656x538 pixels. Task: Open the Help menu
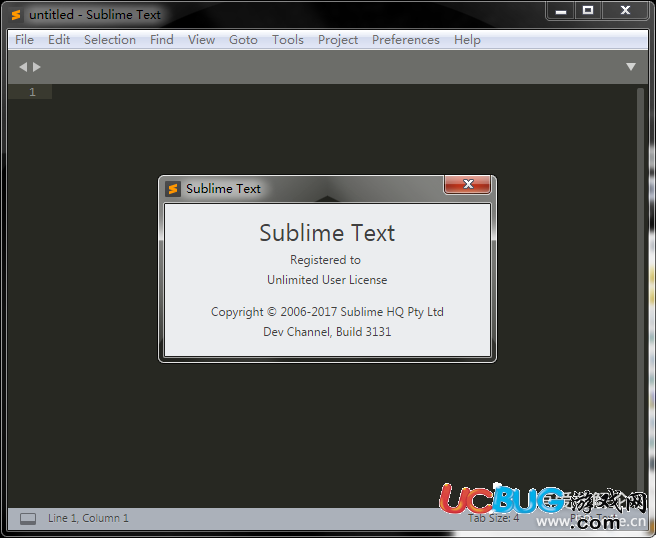click(467, 40)
